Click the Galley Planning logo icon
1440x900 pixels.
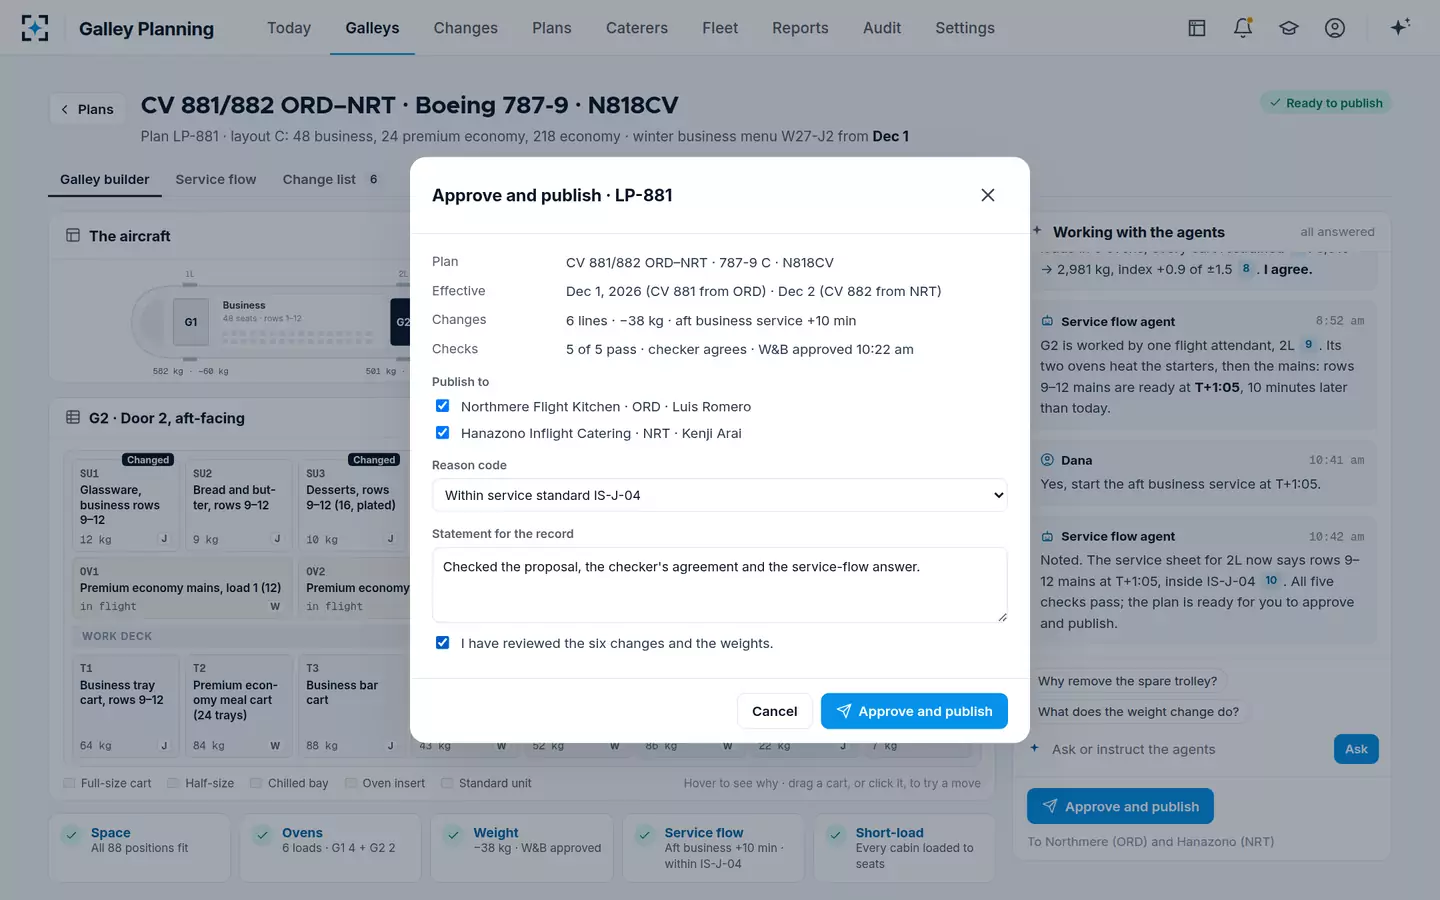click(35, 28)
